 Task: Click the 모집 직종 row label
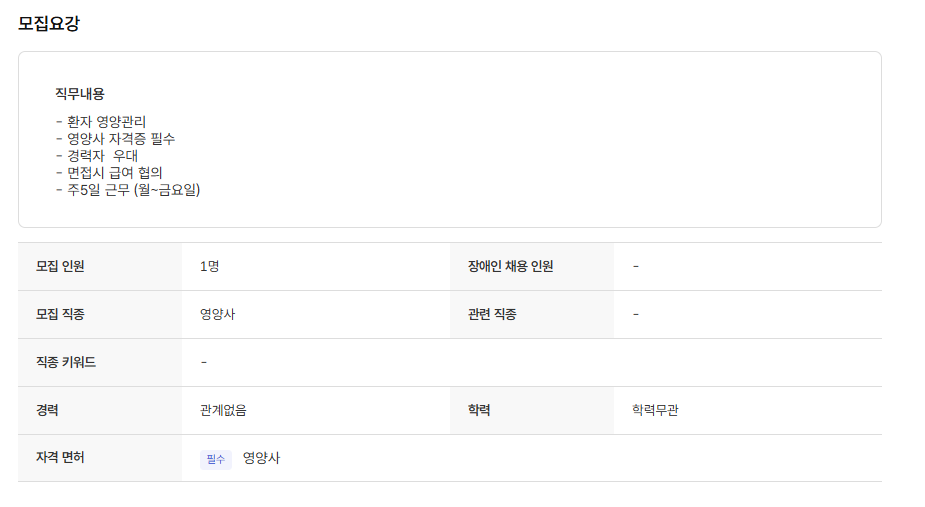click(60, 314)
